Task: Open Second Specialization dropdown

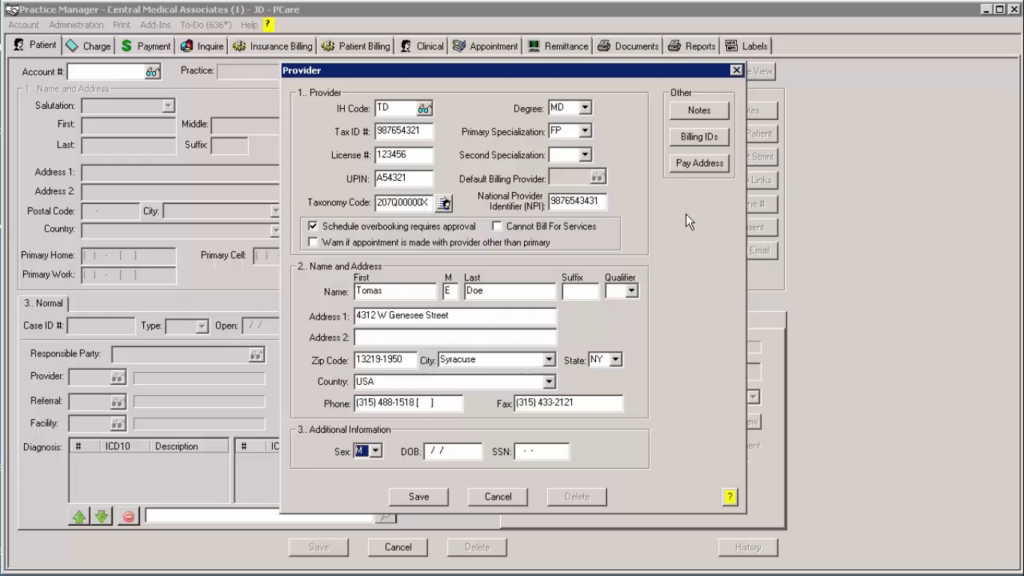Action: [585, 155]
